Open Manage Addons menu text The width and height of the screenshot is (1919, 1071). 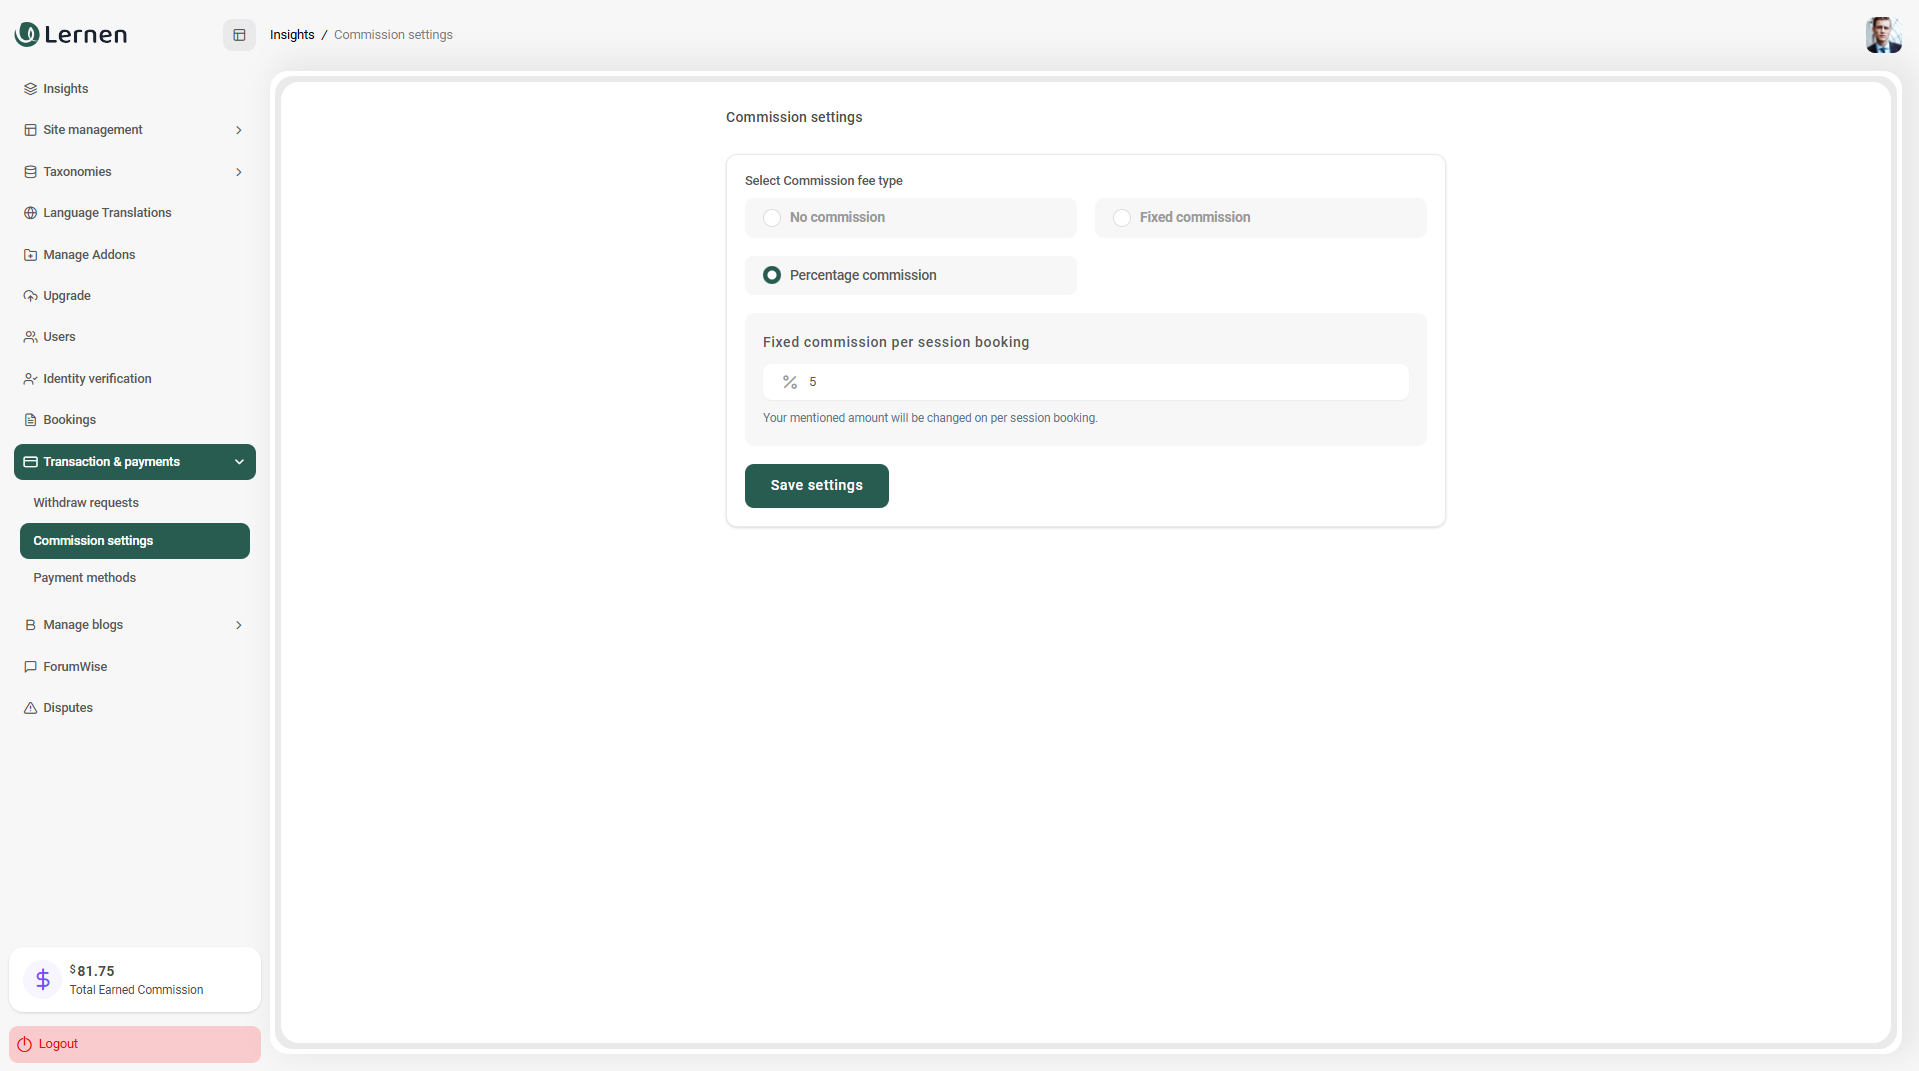click(89, 255)
